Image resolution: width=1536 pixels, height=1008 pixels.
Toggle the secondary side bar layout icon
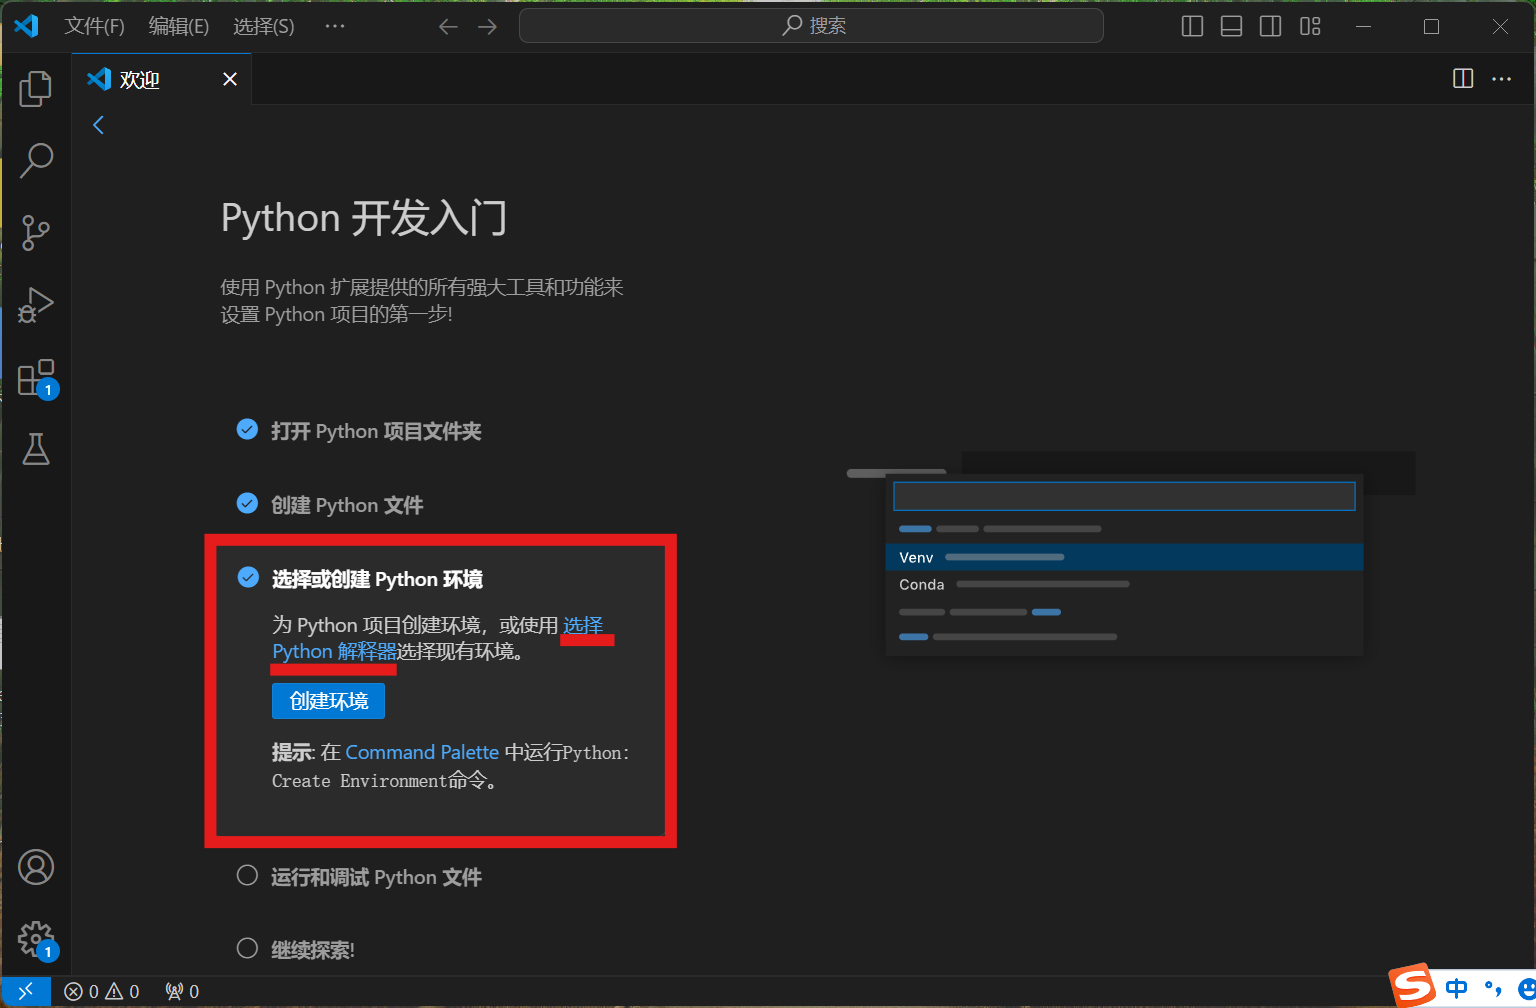pyautogui.click(x=1270, y=26)
